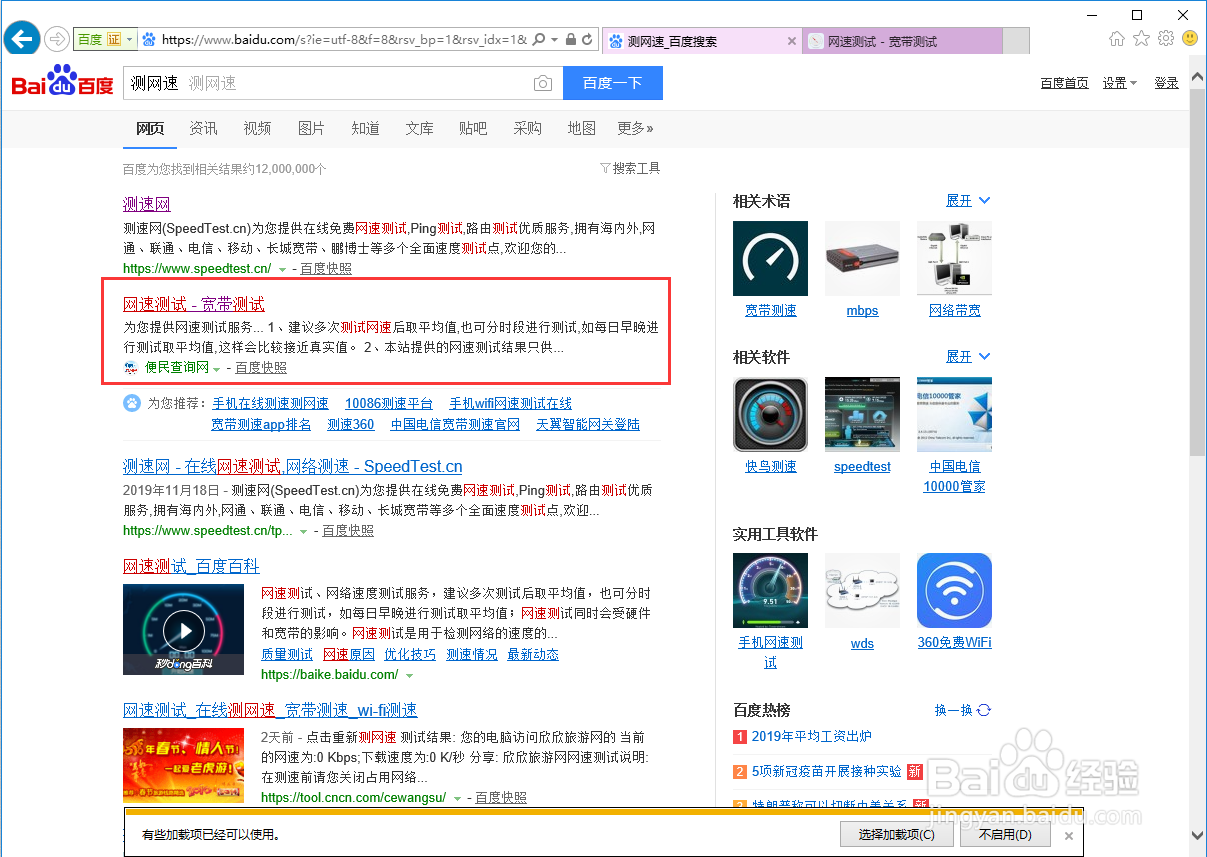This screenshot has width=1207, height=857.
Task: Open 2019年平均工资出炉 hot topic
Action: click(811, 737)
